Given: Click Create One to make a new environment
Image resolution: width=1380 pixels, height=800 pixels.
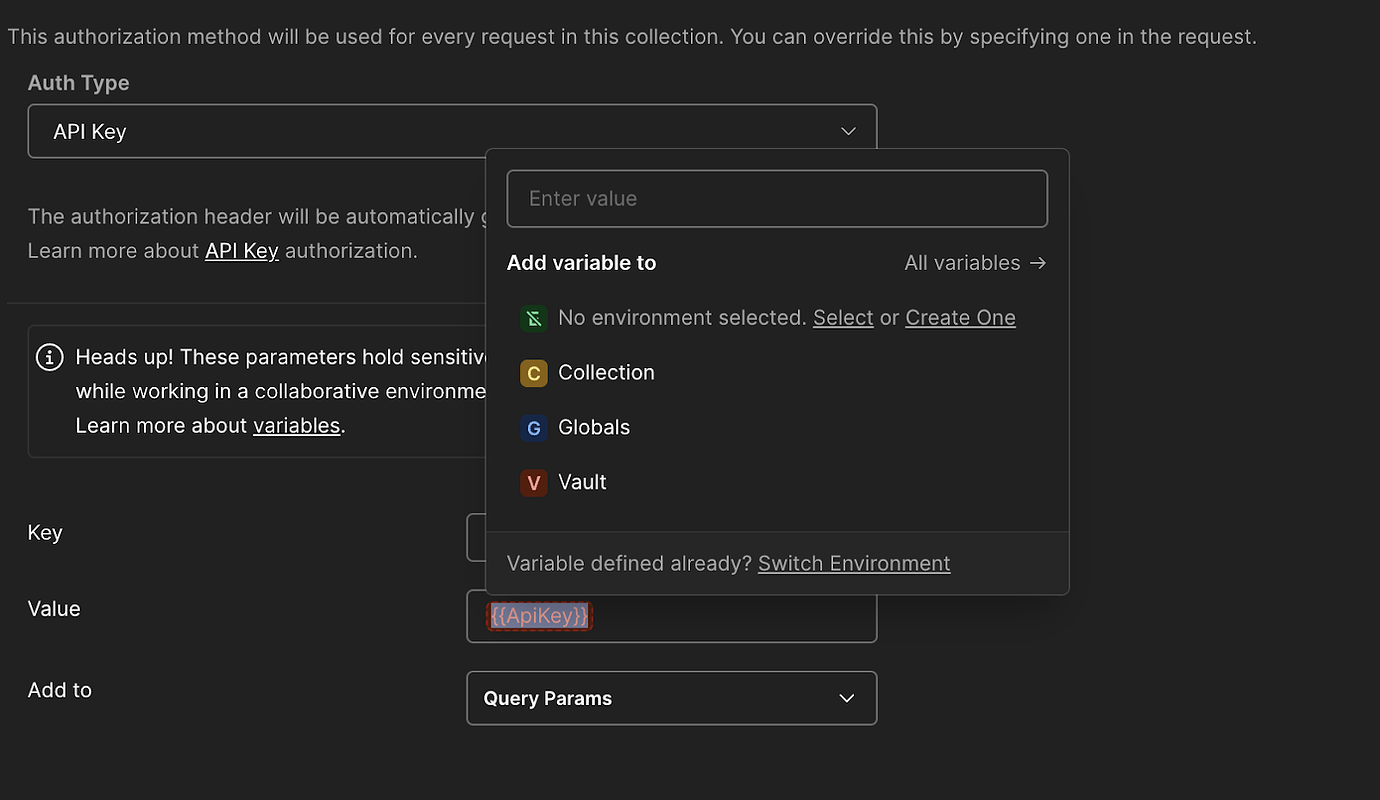Looking at the screenshot, I should pos(960,317).
